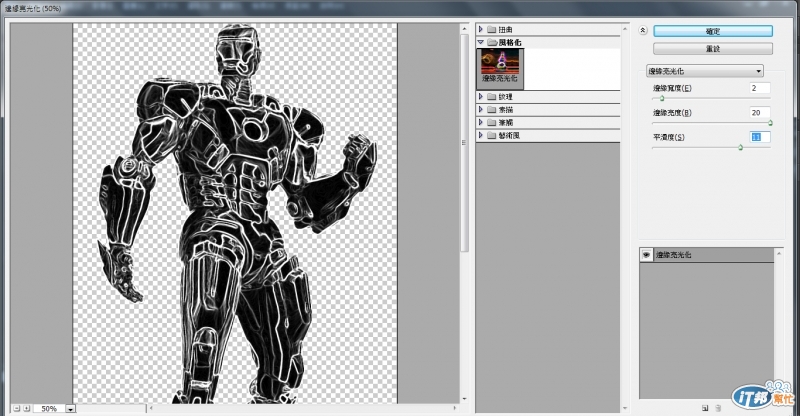Screen dimensions: 800x416
Task: Click the 邊緣亮度 value field
Action: click(760, 112)
